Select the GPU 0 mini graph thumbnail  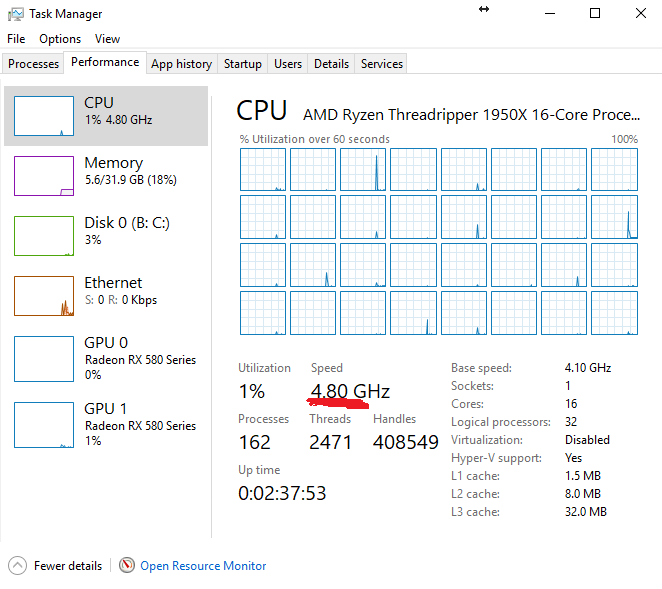pyautogui.click(x=44, y=359)
